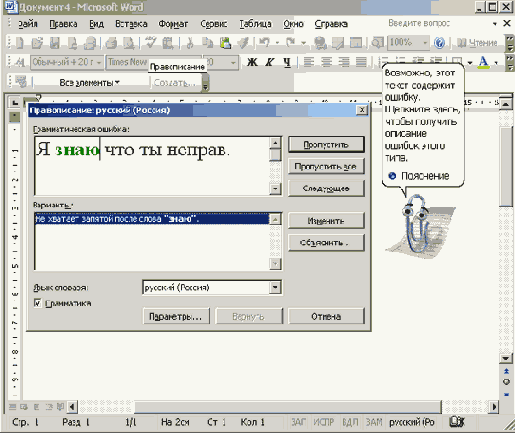
Task: Open the Сервис menu
Action: [214, 24]
